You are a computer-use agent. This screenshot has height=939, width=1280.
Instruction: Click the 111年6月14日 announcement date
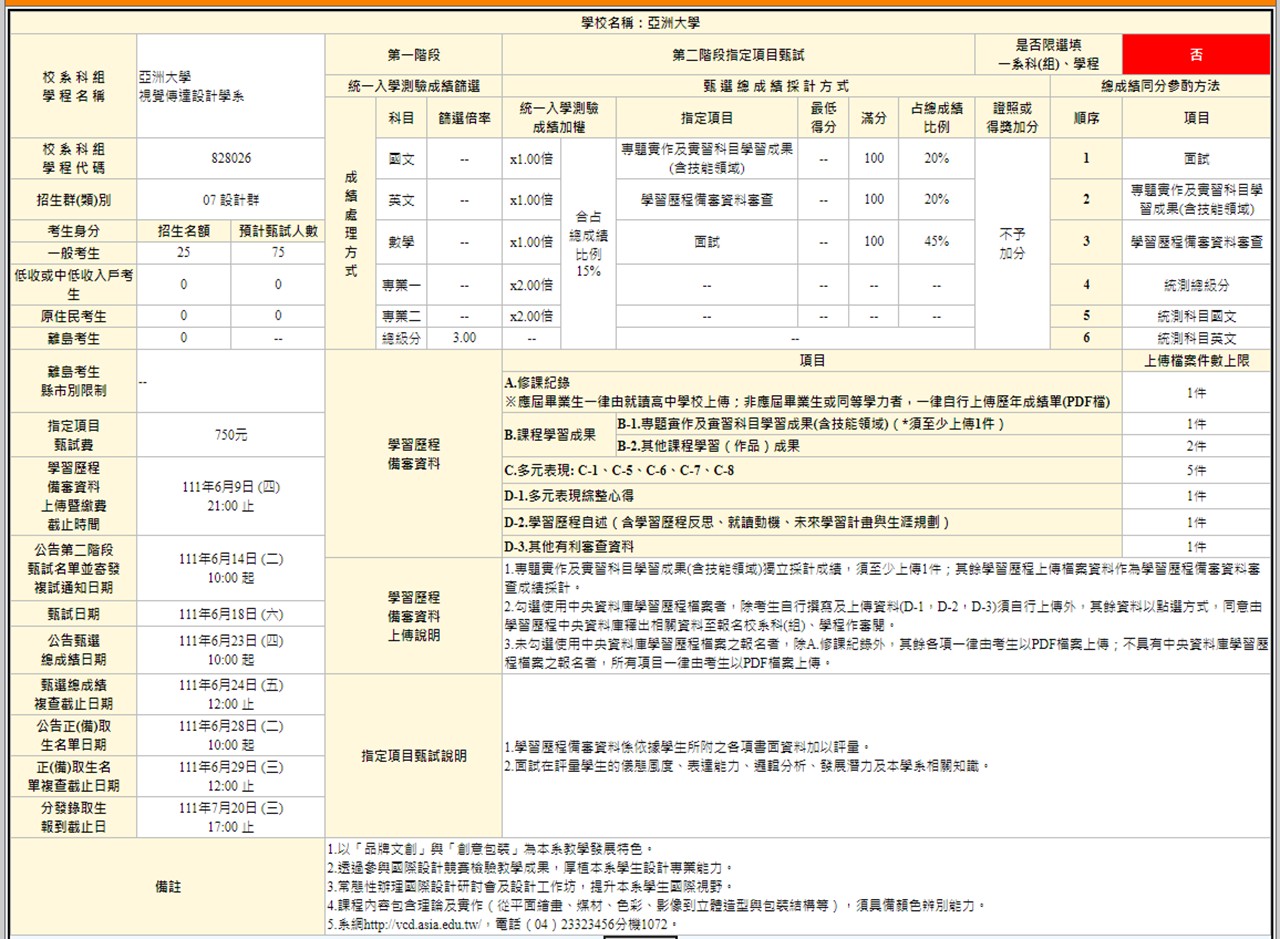tap(231, 569)
